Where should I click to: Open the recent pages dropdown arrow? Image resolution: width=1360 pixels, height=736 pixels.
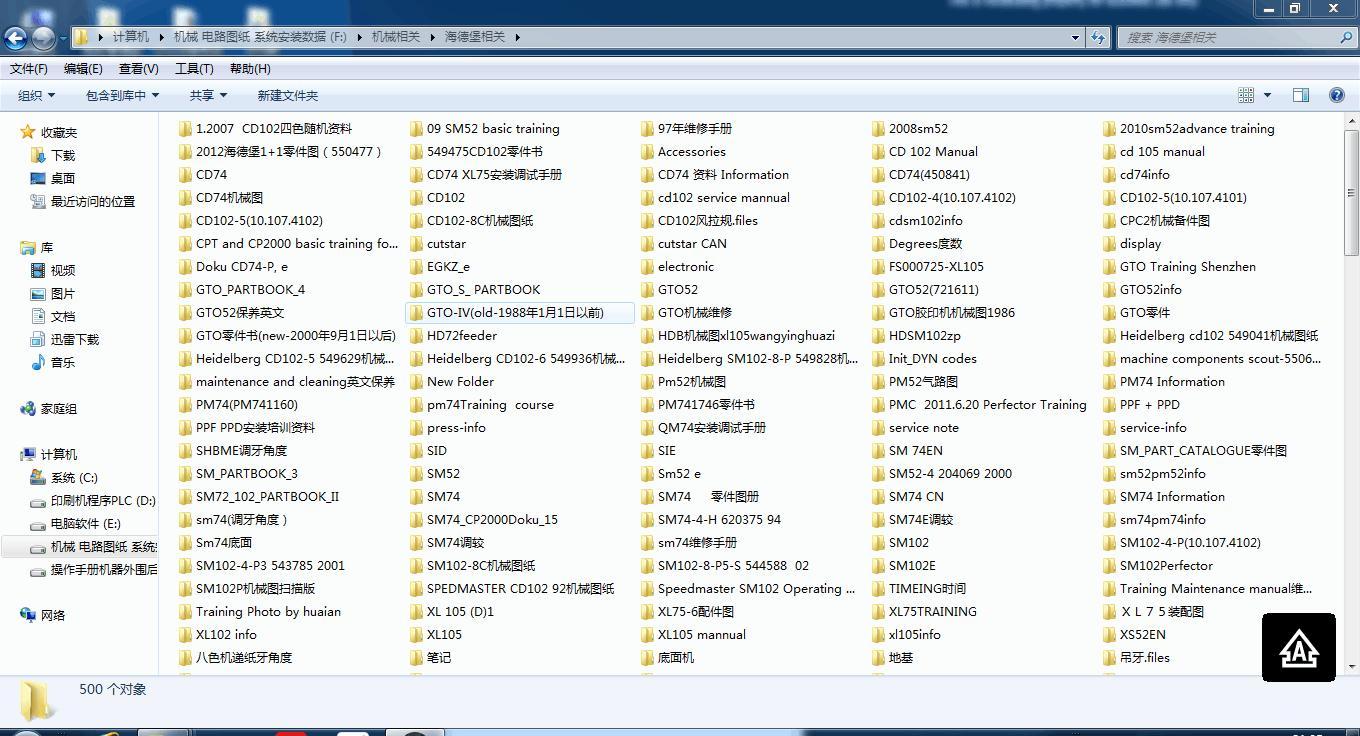(x=63, y=38)
